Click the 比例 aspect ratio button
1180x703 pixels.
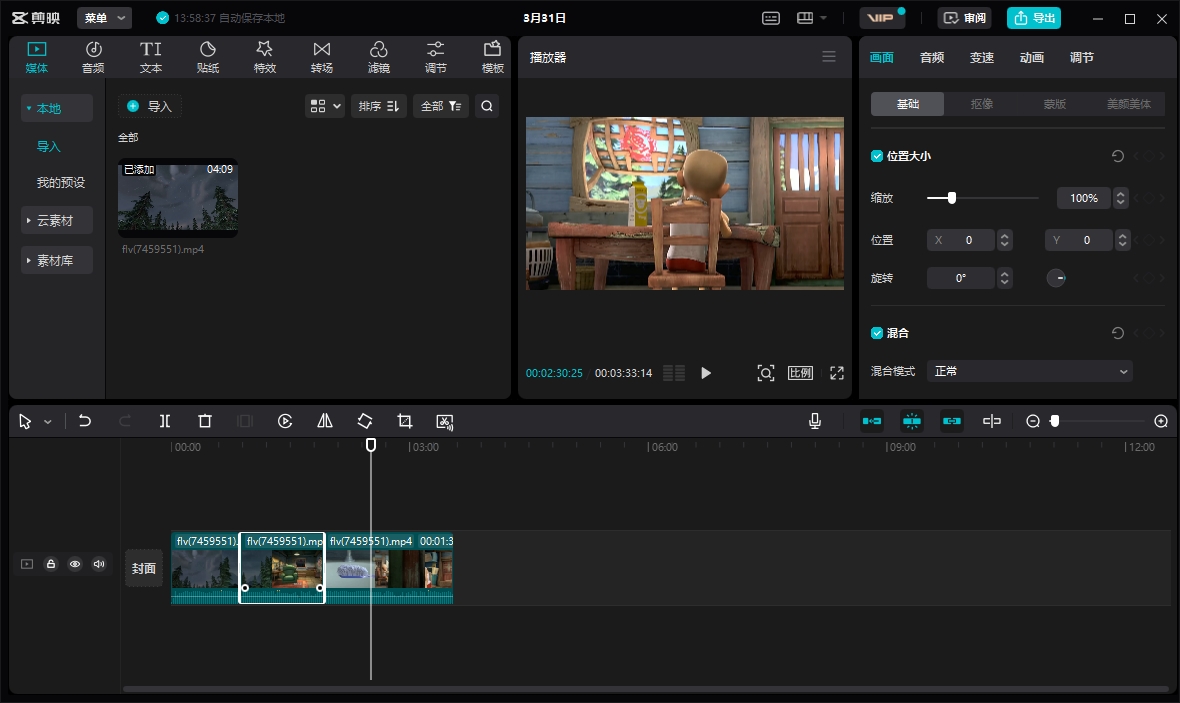(x=800, y=373)
